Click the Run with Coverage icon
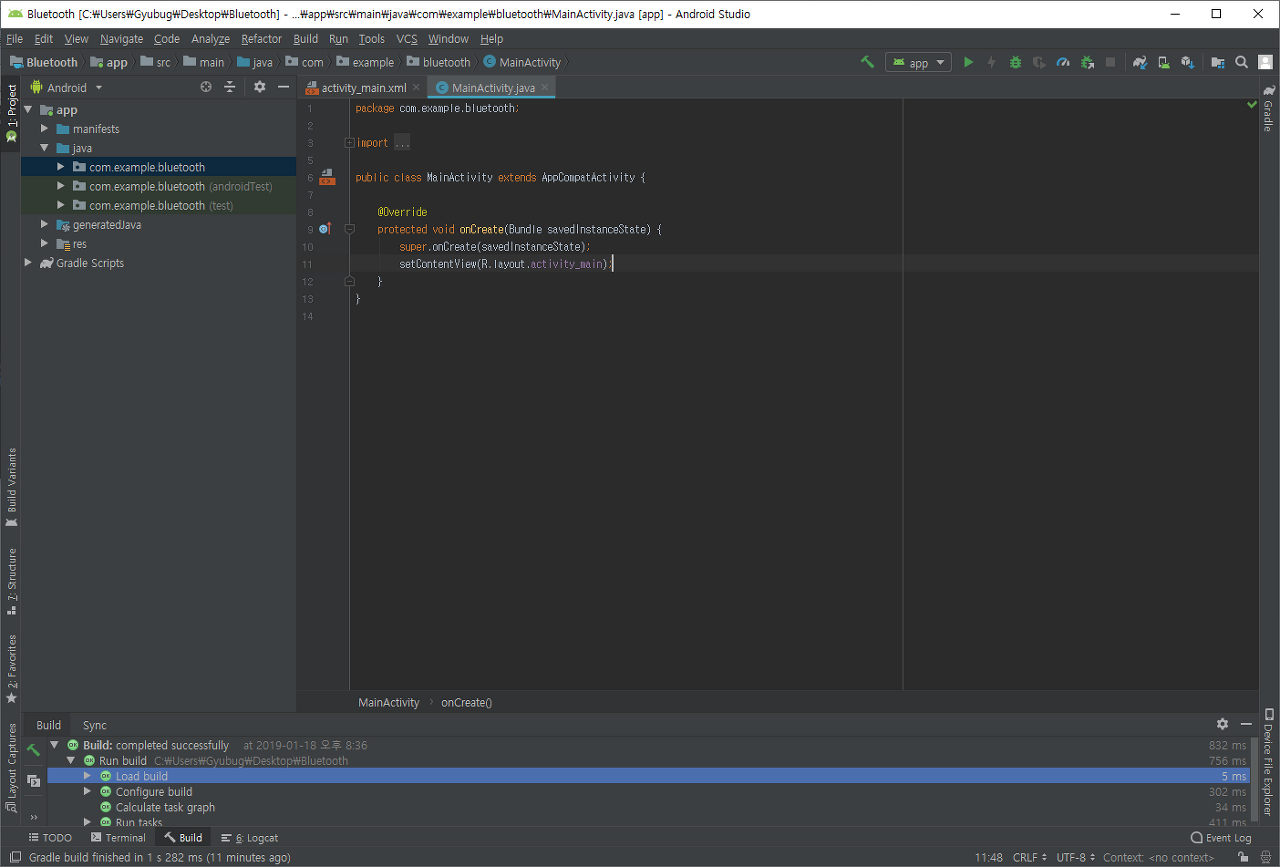 [x=1039, y=62]
